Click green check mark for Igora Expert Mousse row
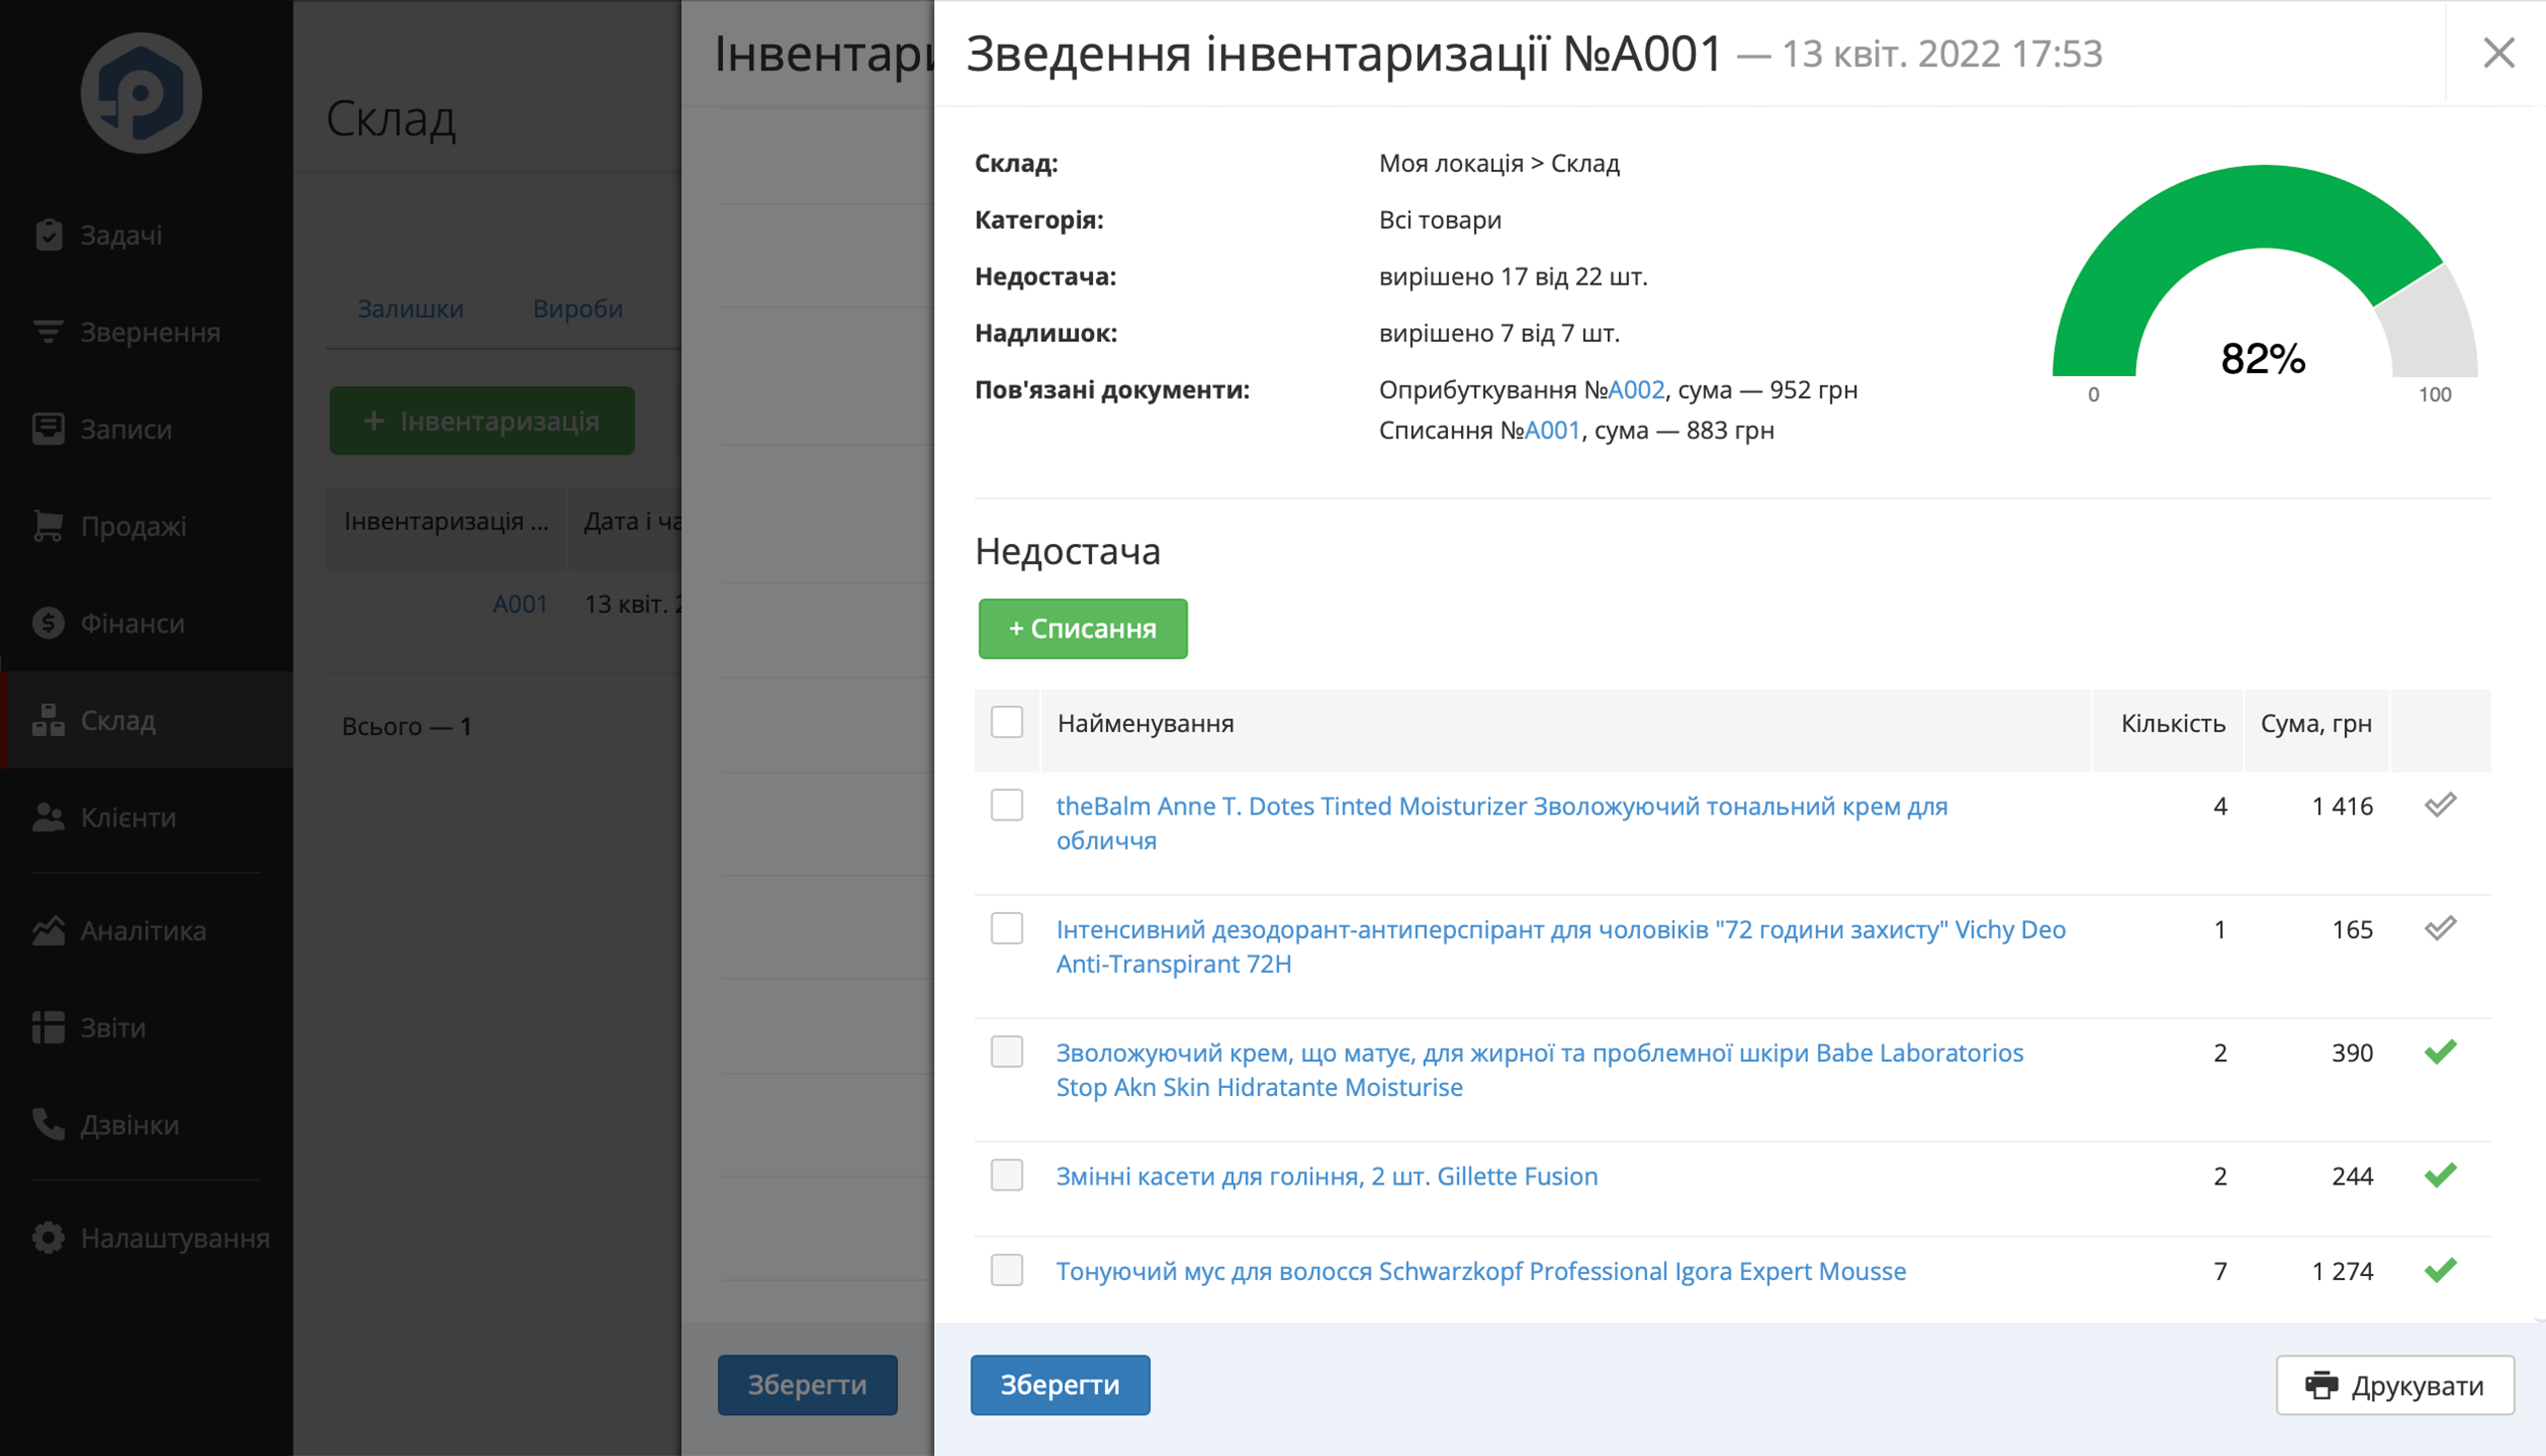 2440,1271
